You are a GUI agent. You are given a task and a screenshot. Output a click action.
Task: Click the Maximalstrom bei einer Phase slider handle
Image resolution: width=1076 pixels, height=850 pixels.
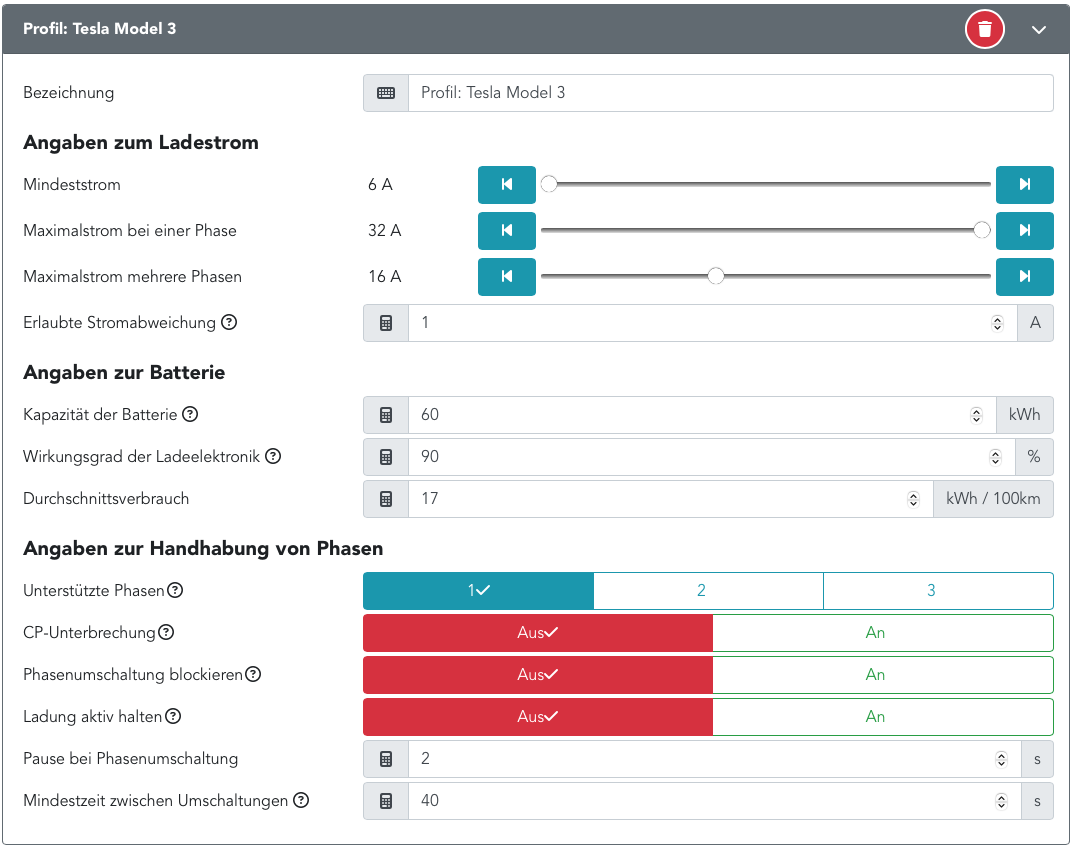click(x=982, y=230)
